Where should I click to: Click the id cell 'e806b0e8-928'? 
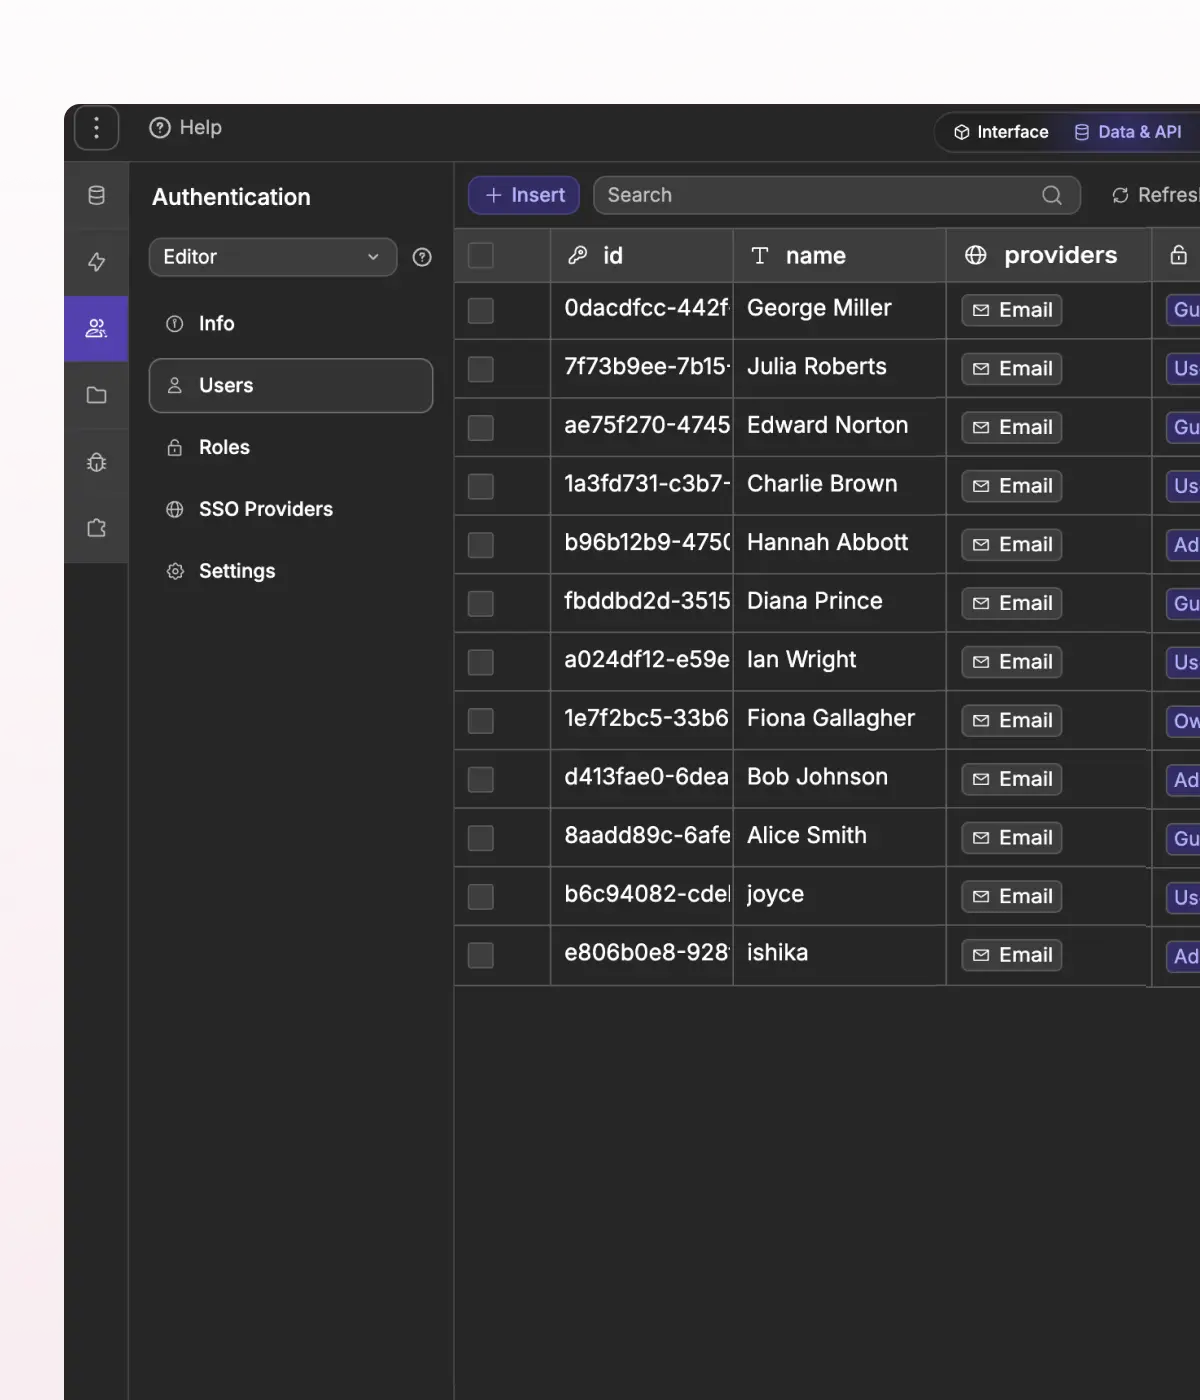coord(642,953)
